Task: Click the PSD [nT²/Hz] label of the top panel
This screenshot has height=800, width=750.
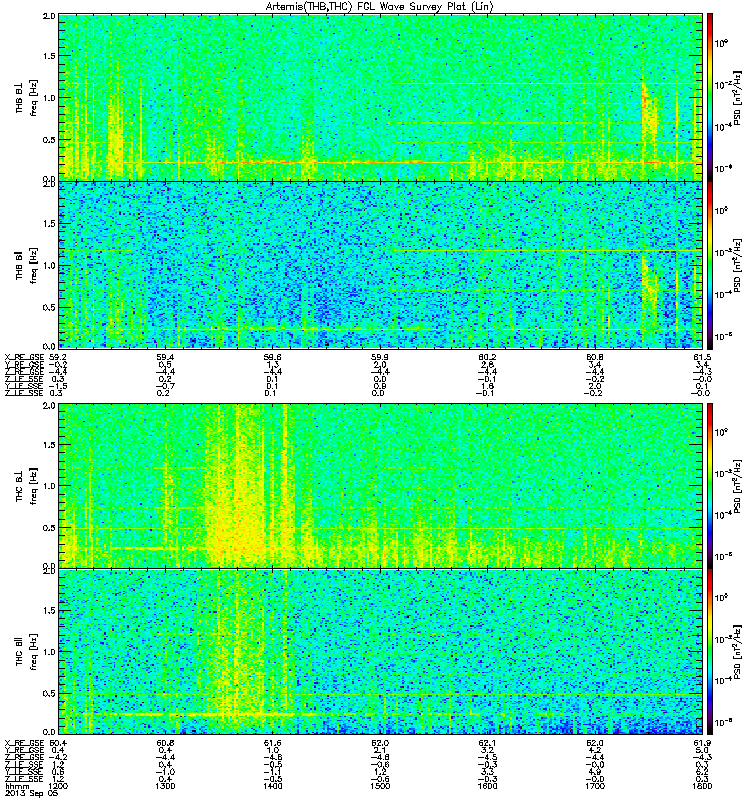Action: [737, 97]
